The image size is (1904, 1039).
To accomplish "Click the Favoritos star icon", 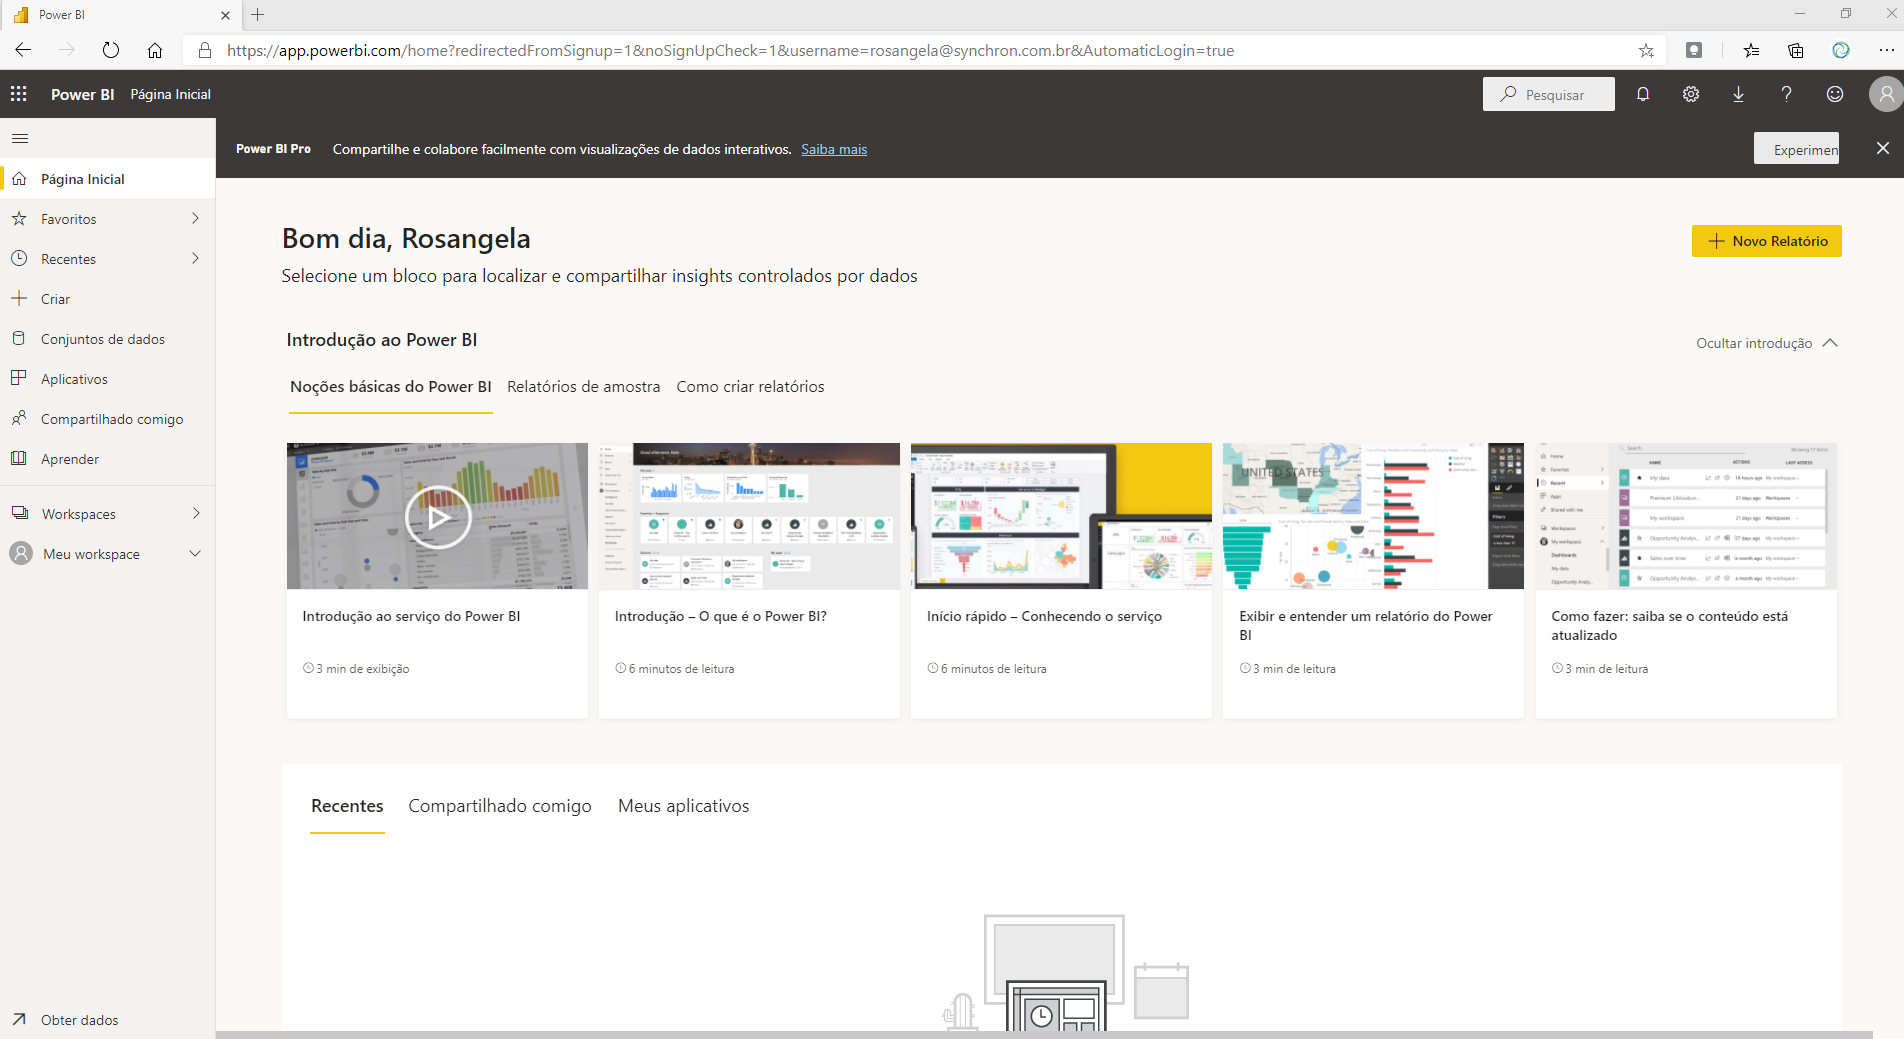I will [19, 218].
